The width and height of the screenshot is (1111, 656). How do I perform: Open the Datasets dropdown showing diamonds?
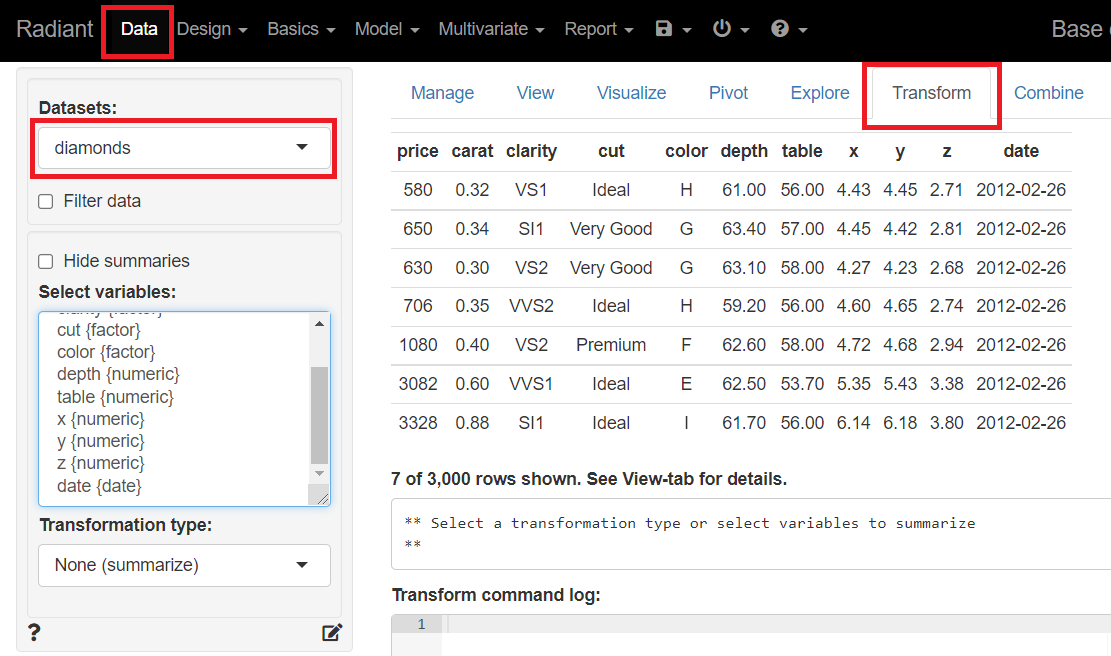pos(184,148)
